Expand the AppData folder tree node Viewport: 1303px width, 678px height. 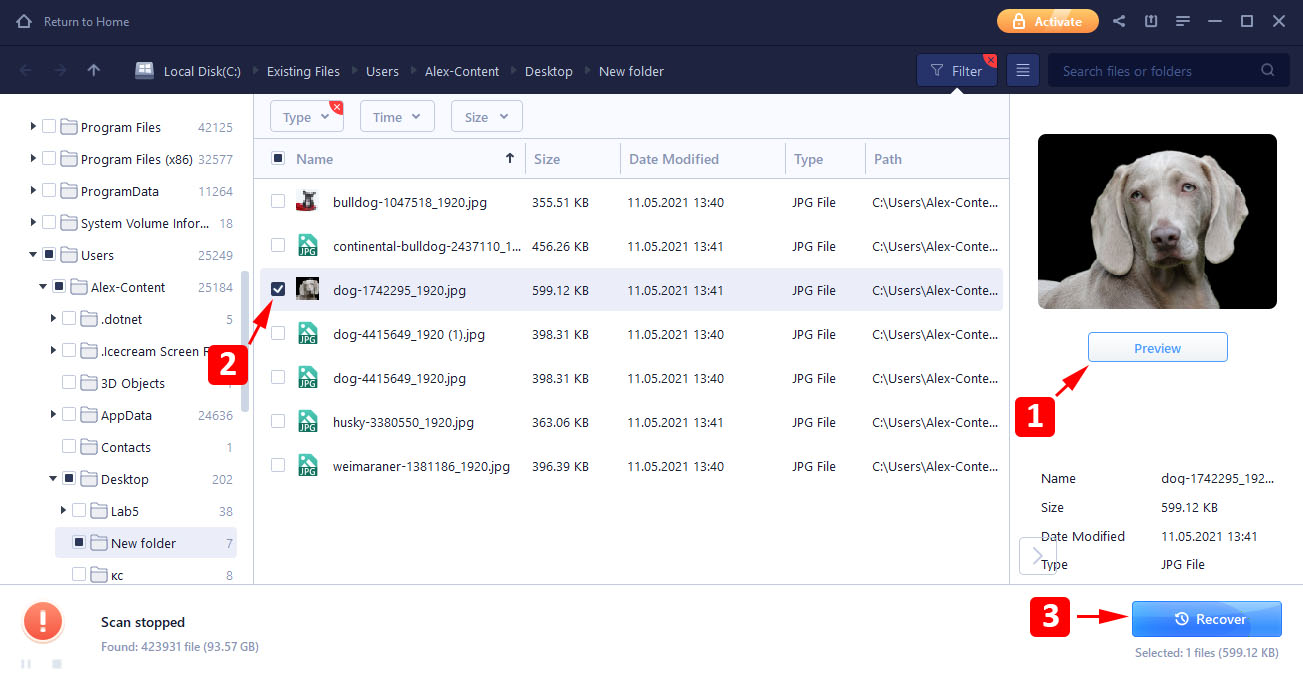[53, 415]
